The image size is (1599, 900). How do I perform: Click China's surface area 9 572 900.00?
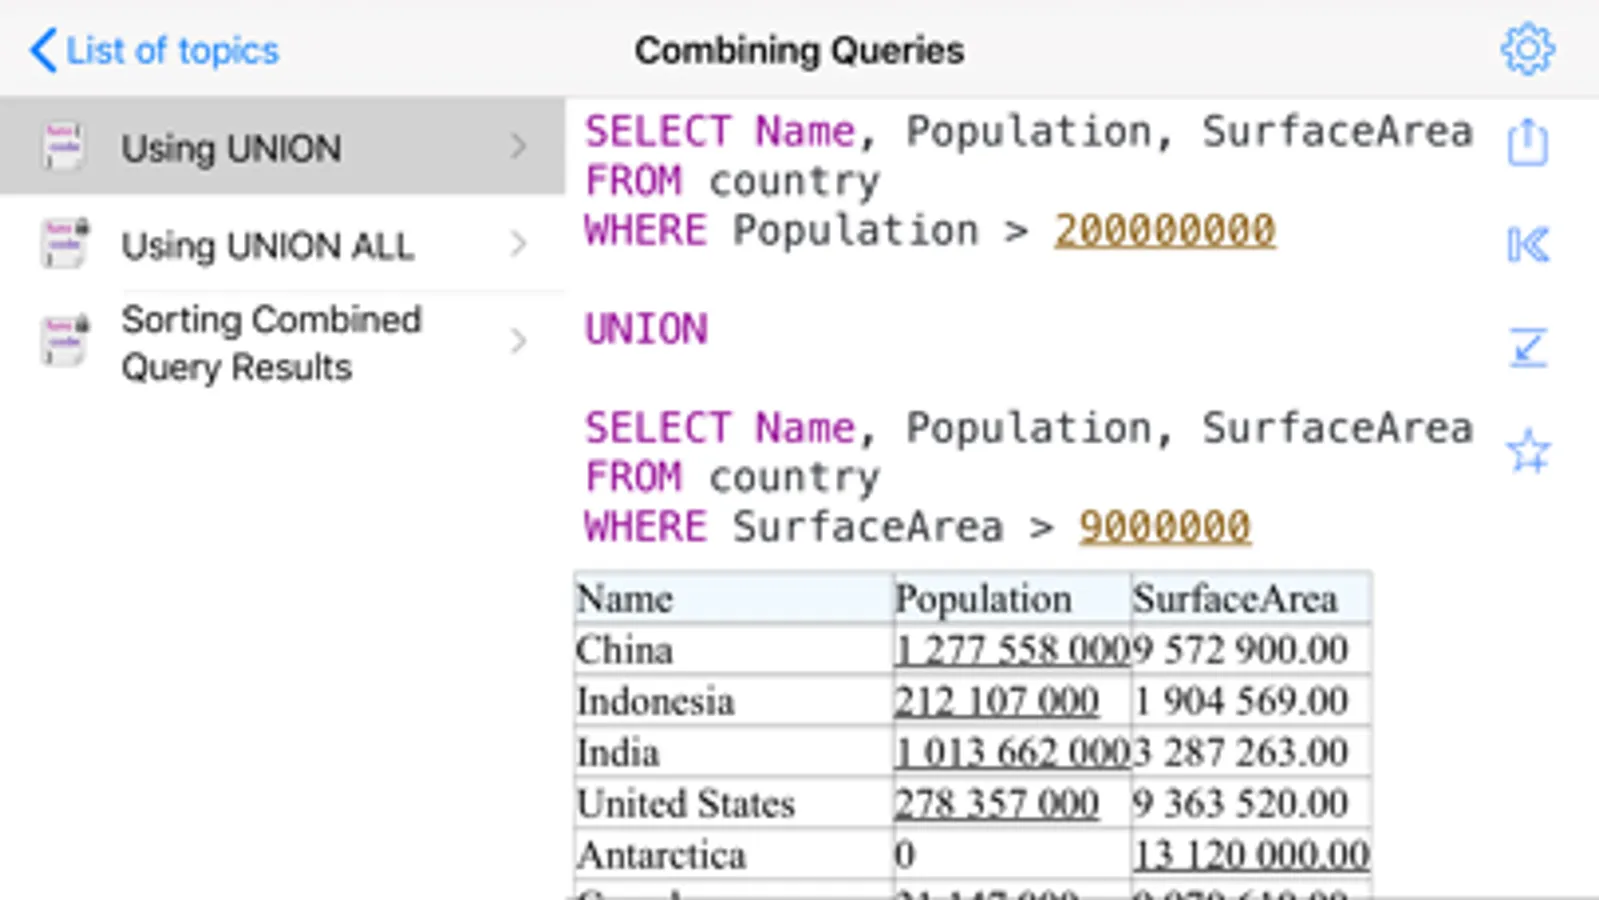pos(1241,650)
